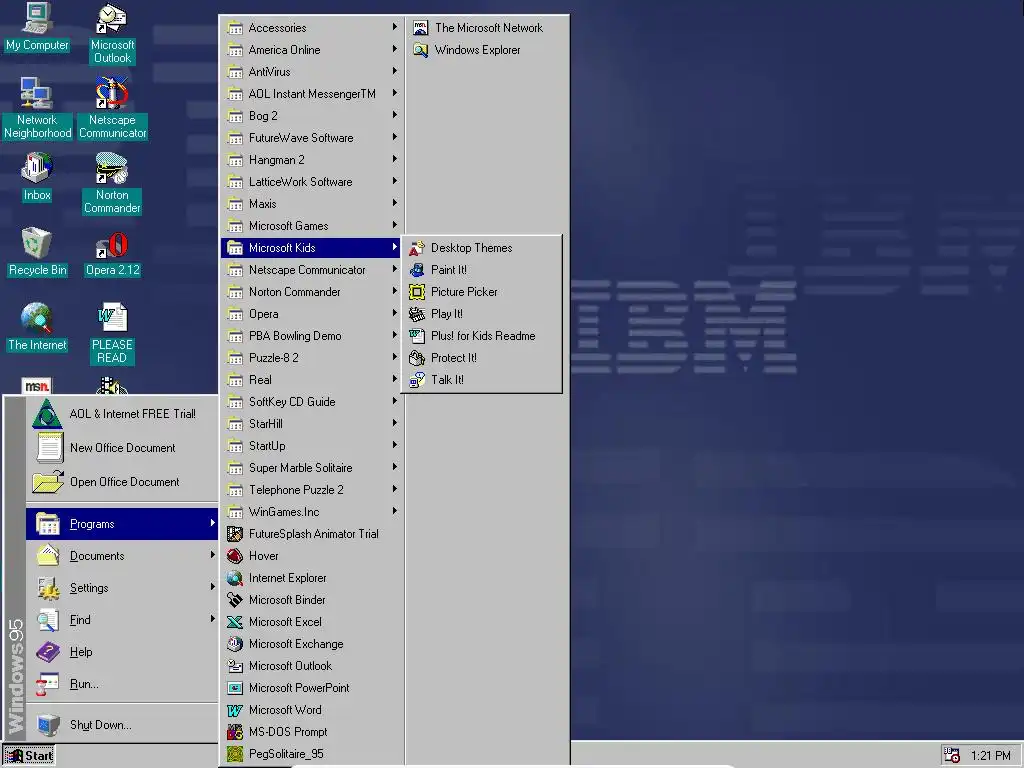Open Microsoft Outlook desktop shortcut
Viewport: 1024px width, 768px height.
(112, 34)
